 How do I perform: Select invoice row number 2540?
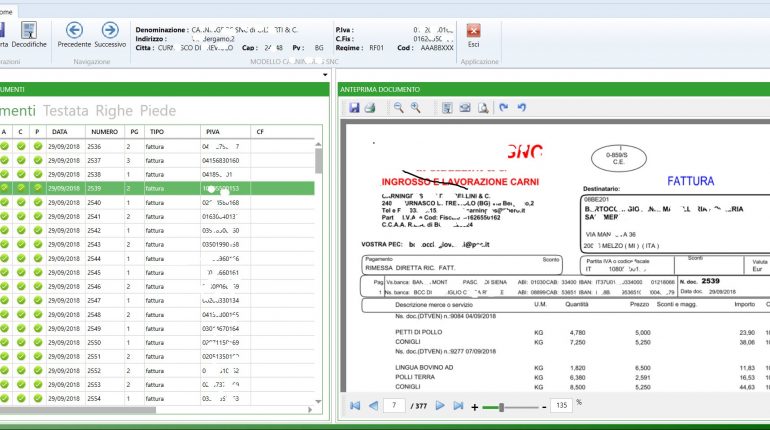[x=157, y=203]
